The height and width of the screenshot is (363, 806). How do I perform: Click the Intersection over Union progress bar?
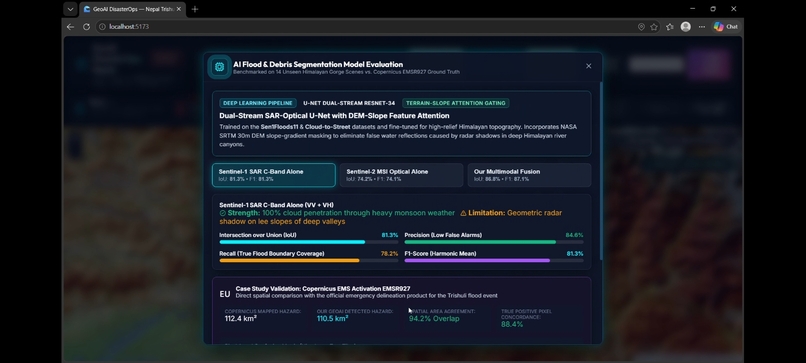pos(308,242)
